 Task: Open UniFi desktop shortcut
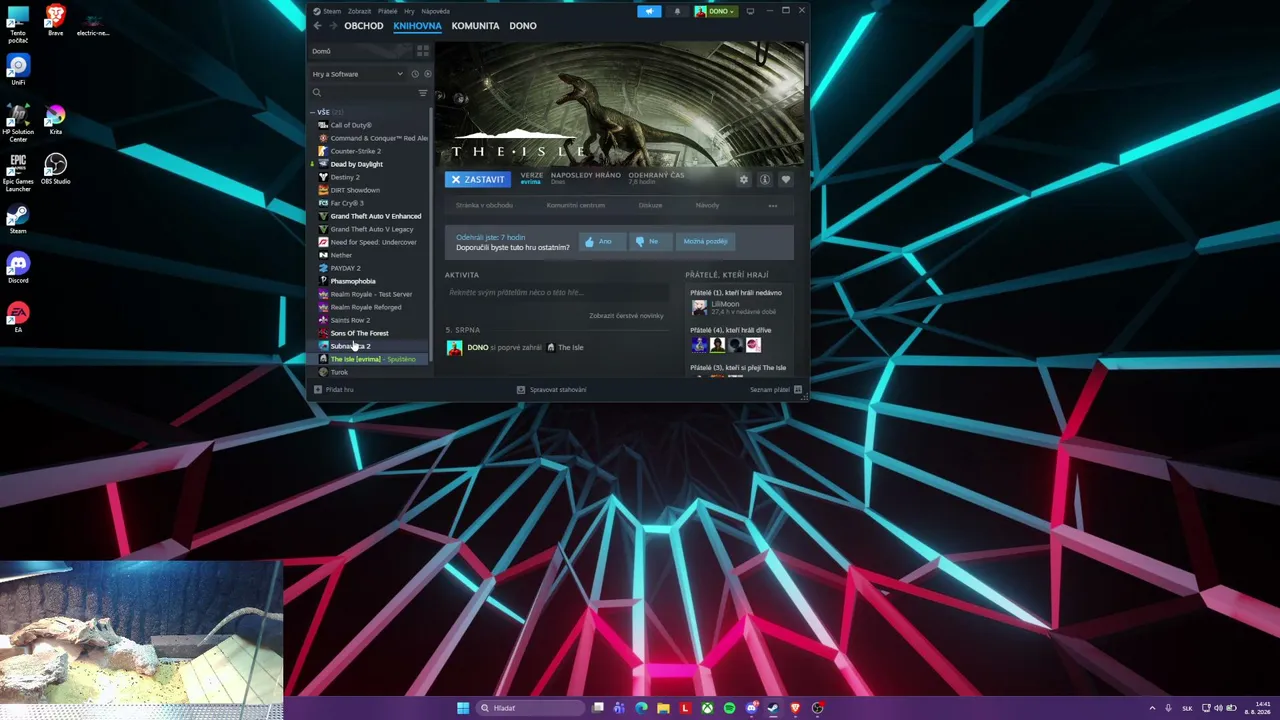click(18, 70)
